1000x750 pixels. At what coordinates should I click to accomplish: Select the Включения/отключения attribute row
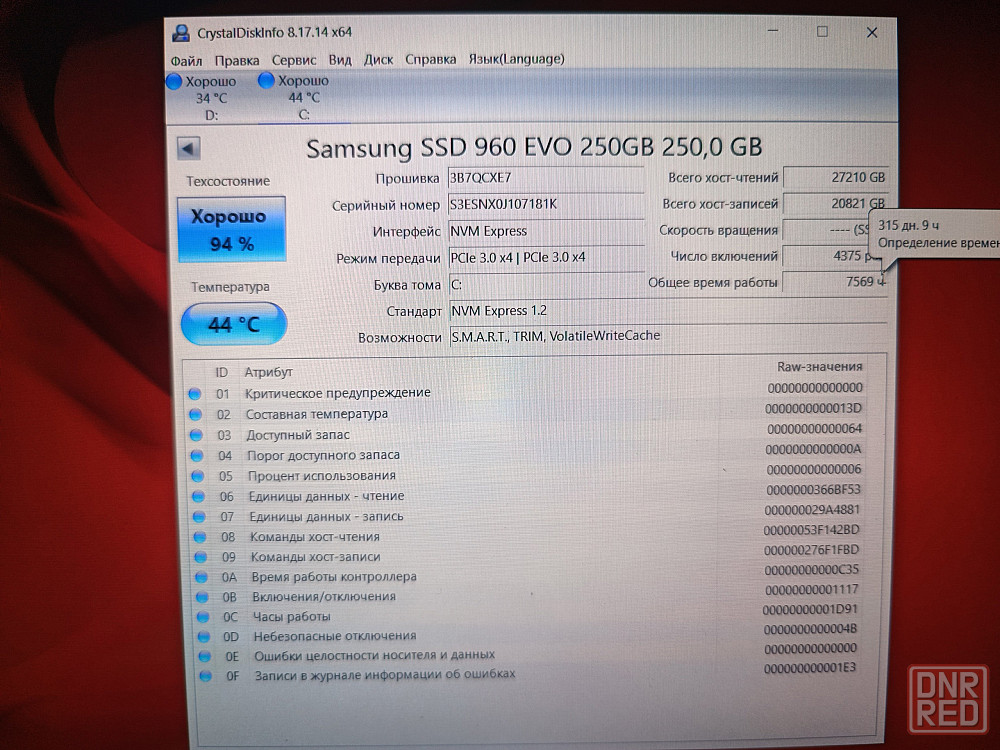point(527,594)
